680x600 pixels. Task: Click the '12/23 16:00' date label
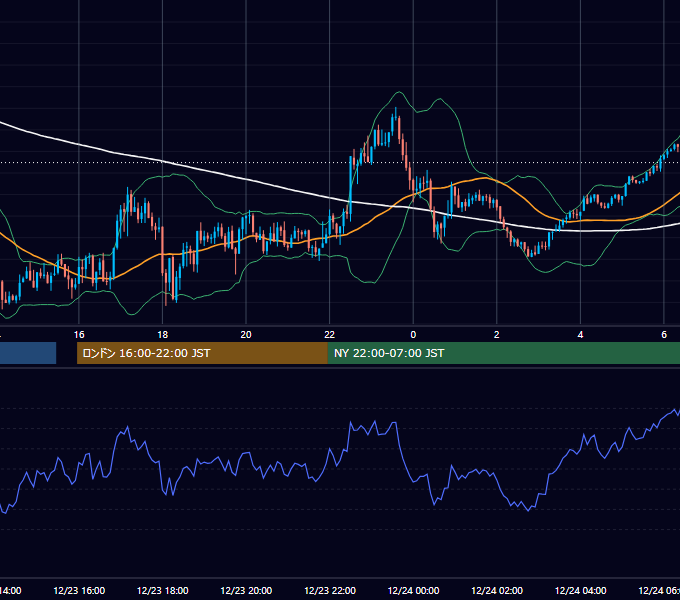pos(79,590)
